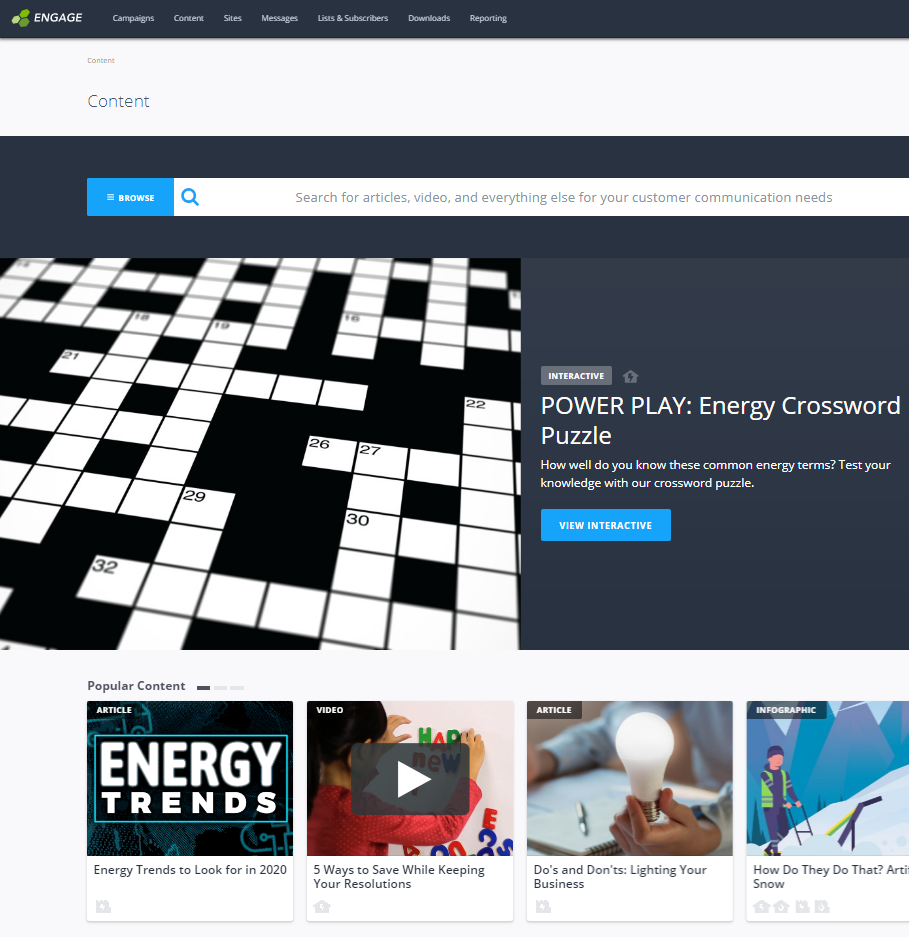Select the third Popular Content carousel indicator
The width and height of the screenshot is (909, 937).
coord(236,687)
